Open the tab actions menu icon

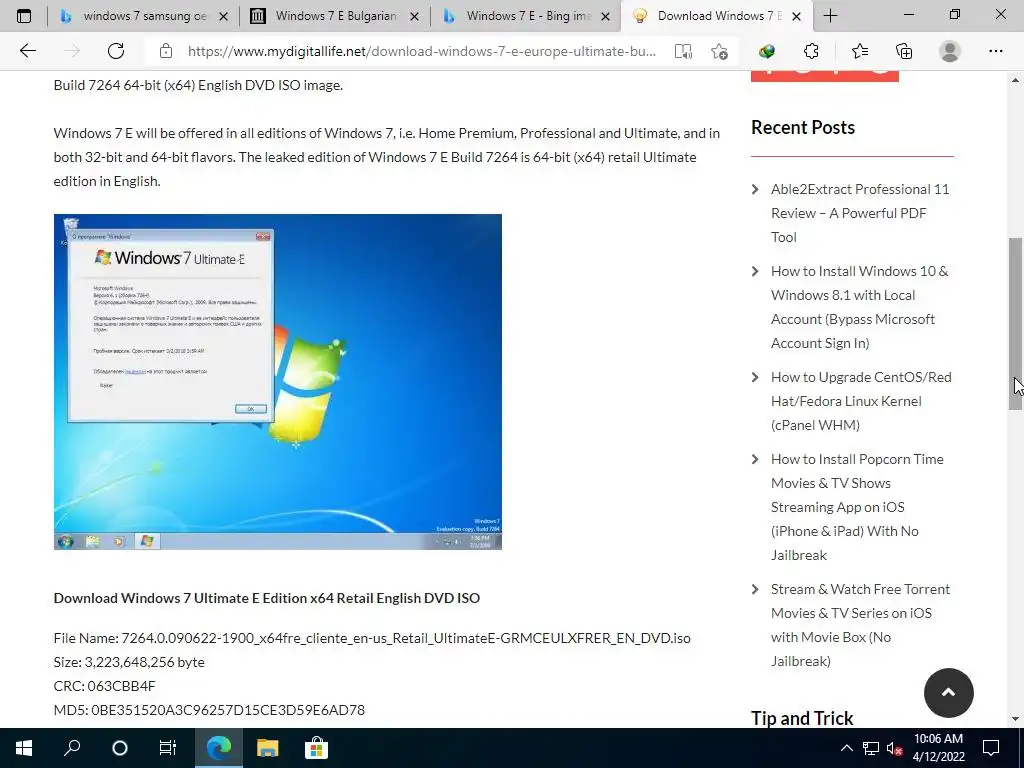24,16
